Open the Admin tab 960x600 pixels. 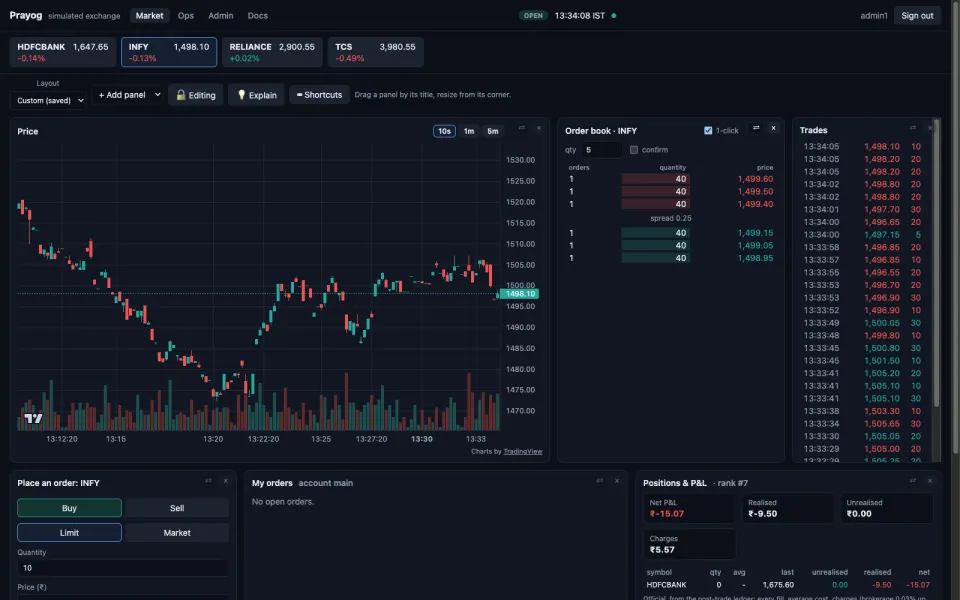(220, 15)
